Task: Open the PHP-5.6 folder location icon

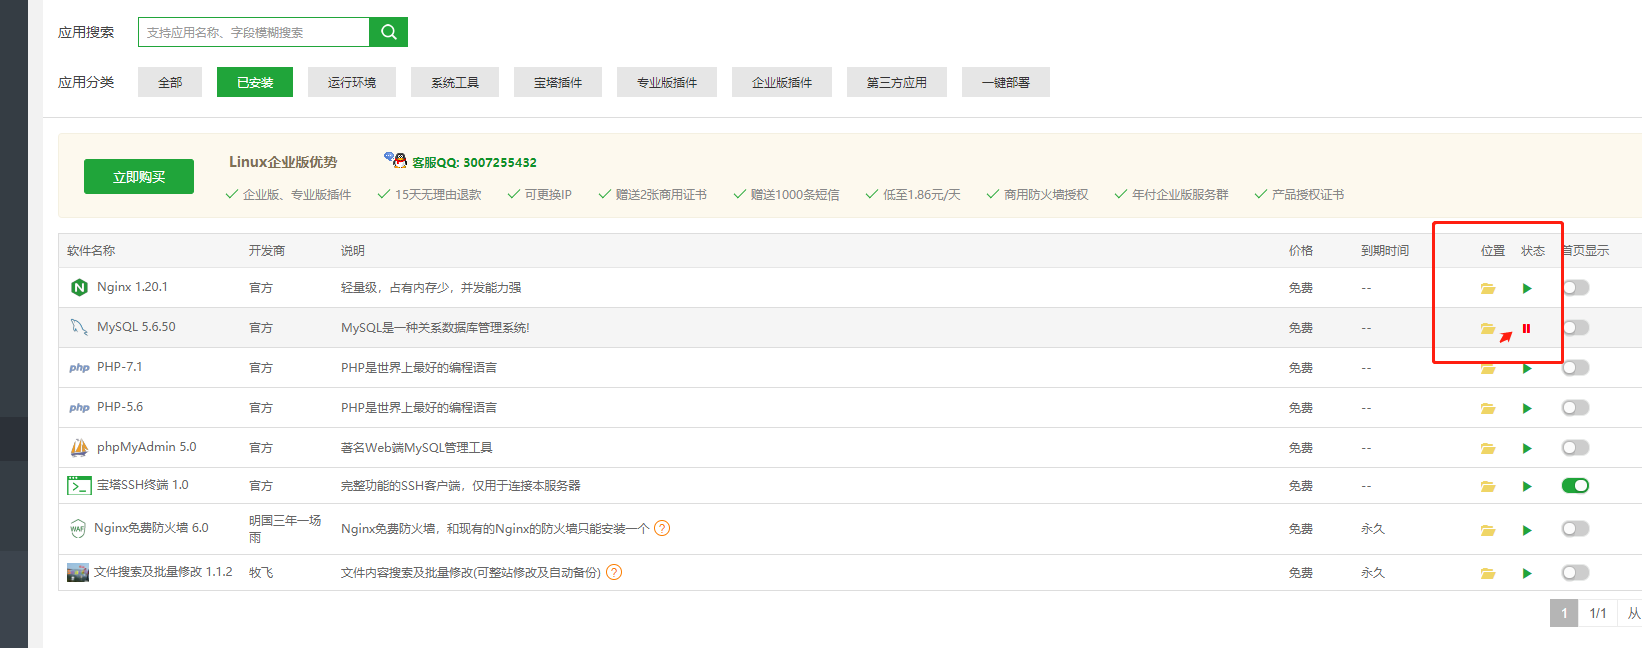Action: [1488, 408]
